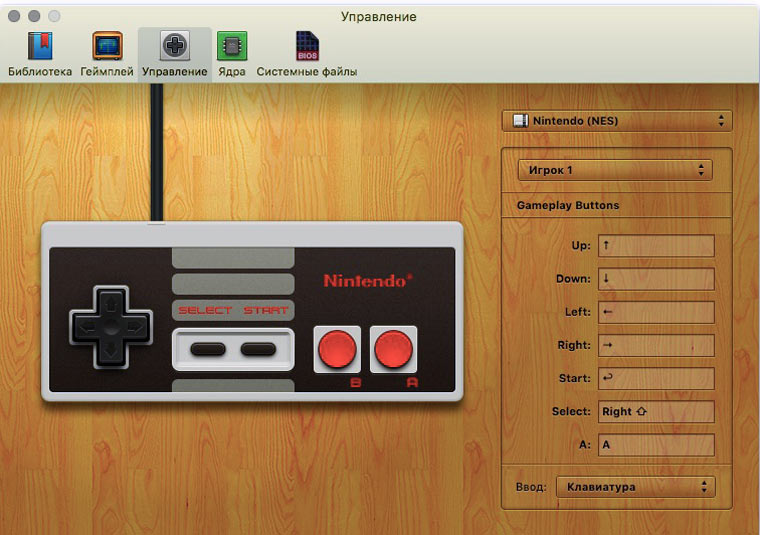Open the Ядра cores tab
This screenshot has width=760, height=535.
[x=232, y=54]
